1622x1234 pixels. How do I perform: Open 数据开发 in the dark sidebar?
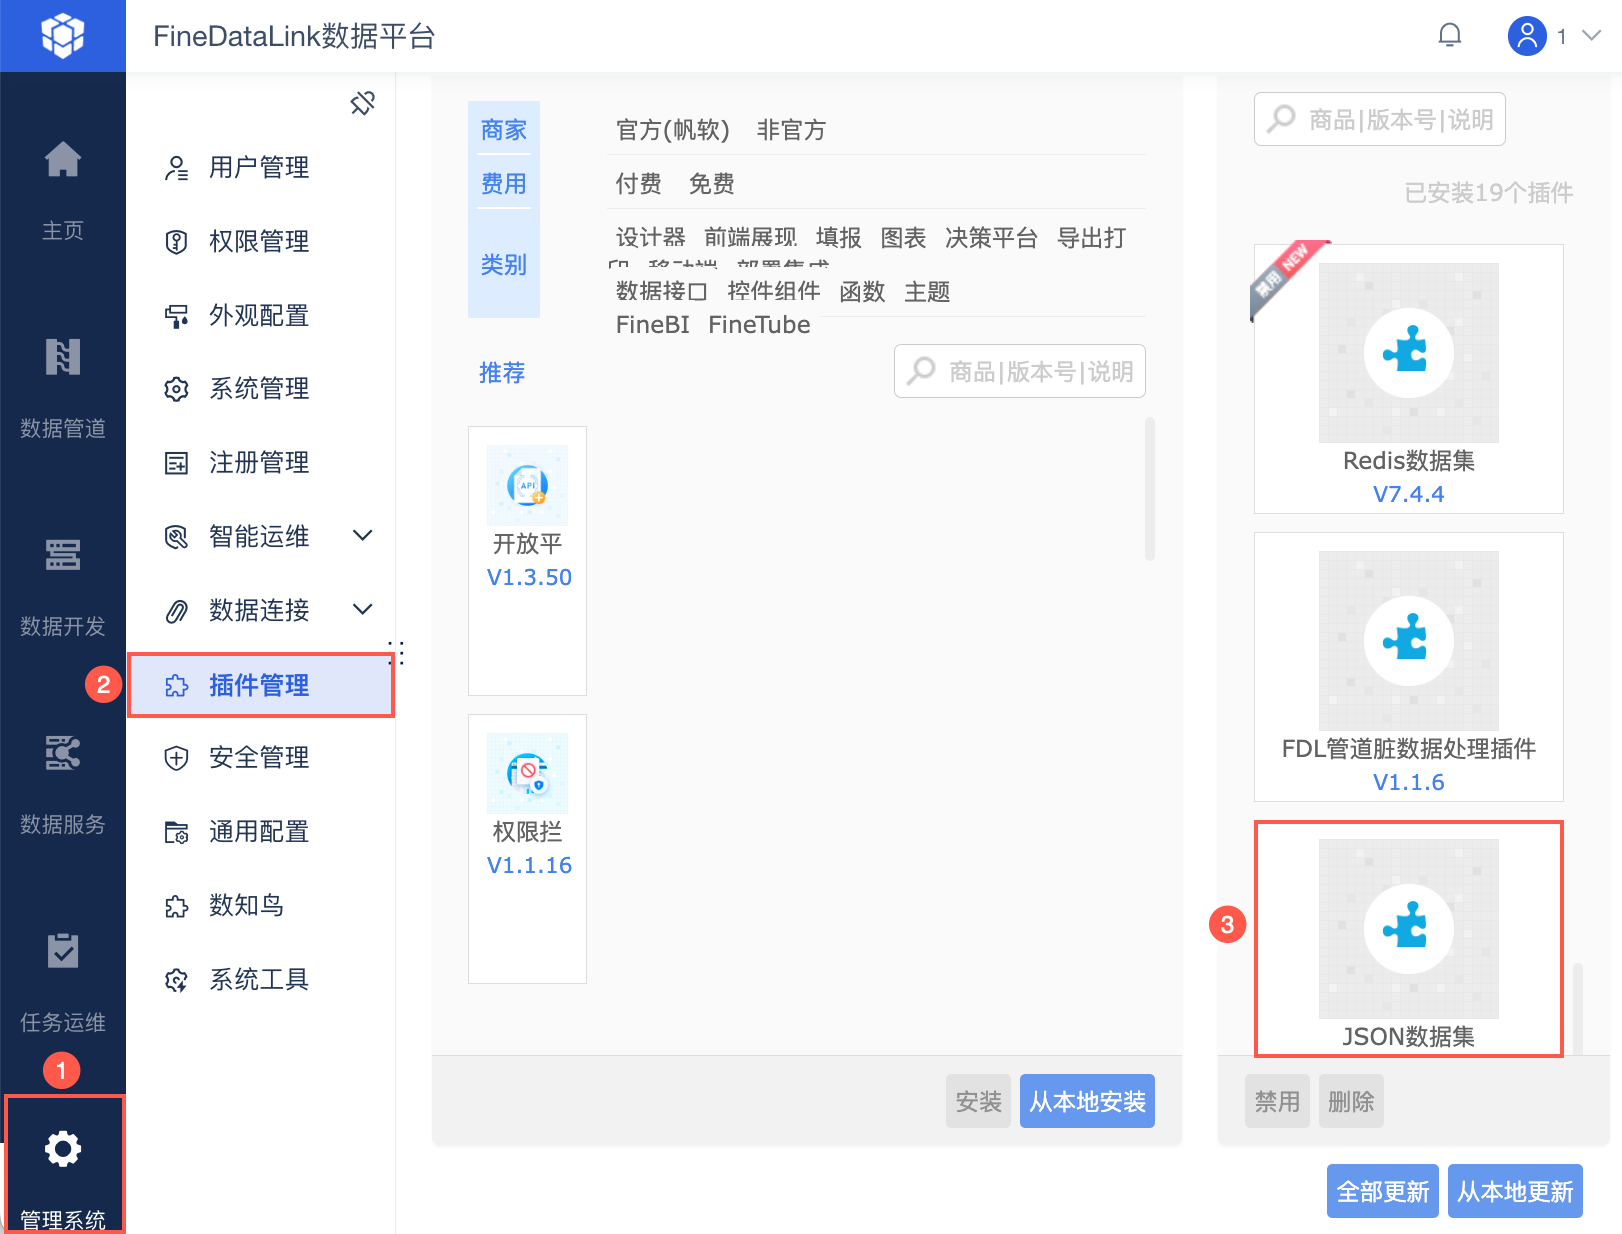point(62,586)
